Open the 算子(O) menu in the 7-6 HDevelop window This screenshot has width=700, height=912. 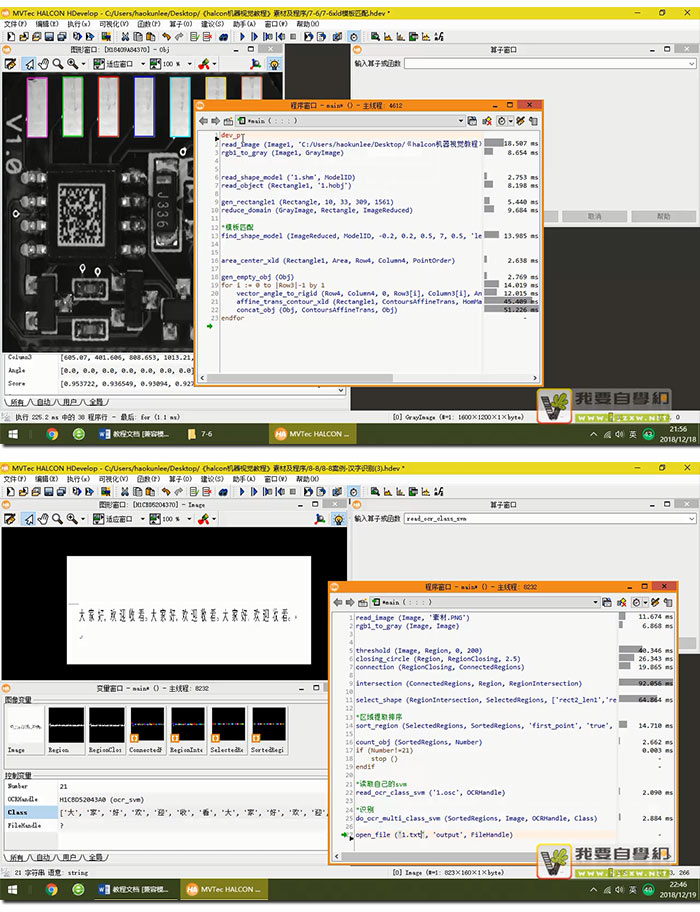[180, 24]
